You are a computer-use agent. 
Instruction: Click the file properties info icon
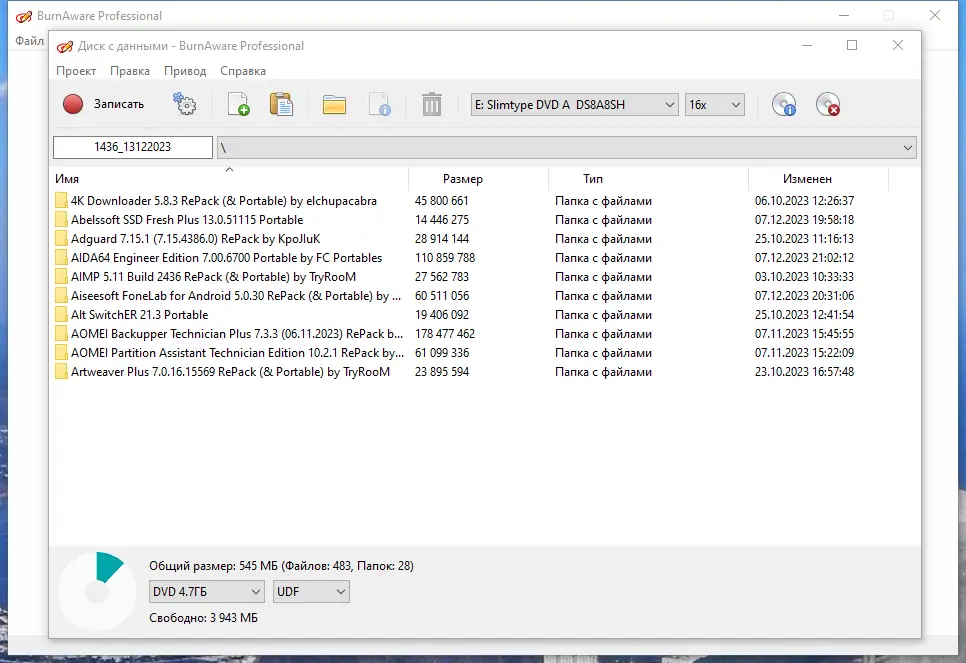click(x=380, y=104)
